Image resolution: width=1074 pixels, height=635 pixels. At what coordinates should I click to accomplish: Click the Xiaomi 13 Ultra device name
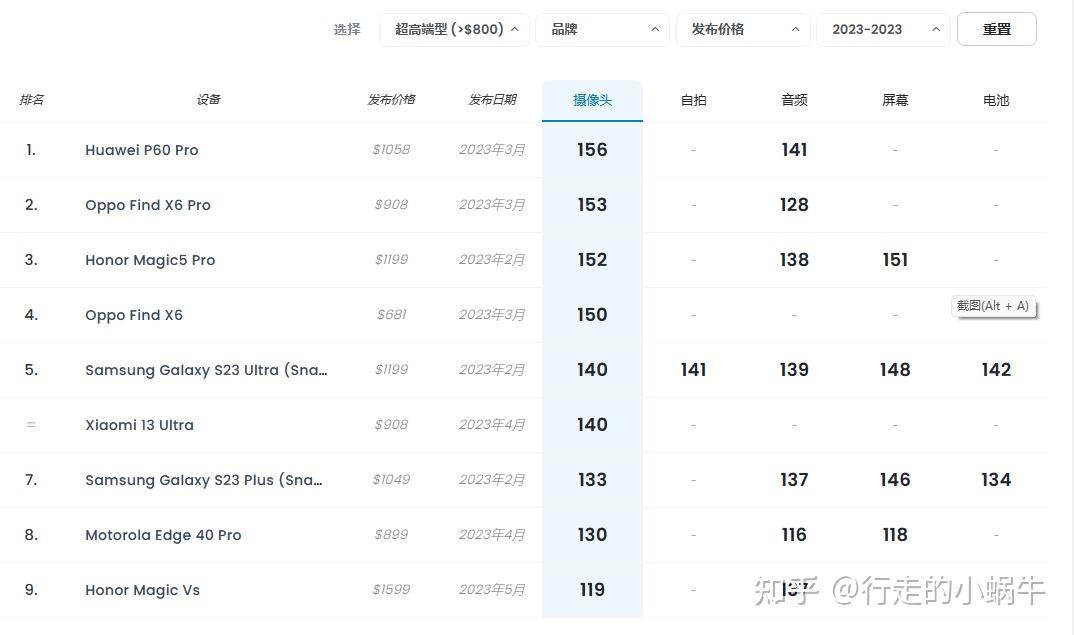tap(139, 425)
